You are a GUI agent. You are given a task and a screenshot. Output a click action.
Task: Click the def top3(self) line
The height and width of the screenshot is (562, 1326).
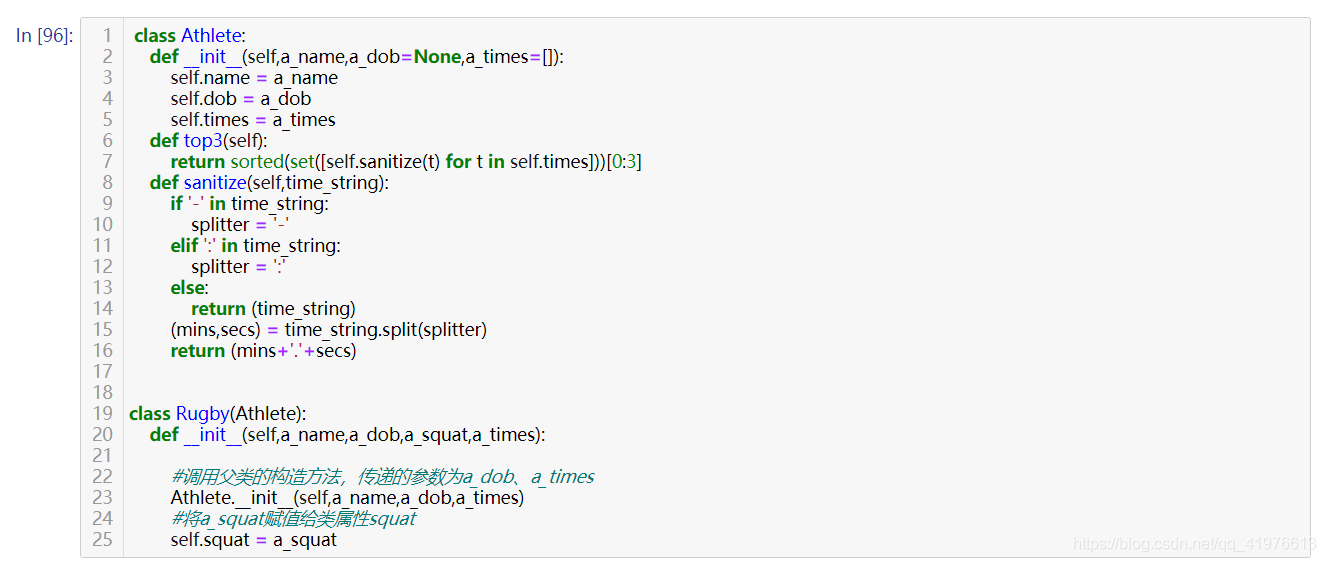pyautogui.click(x=209, y=141)
